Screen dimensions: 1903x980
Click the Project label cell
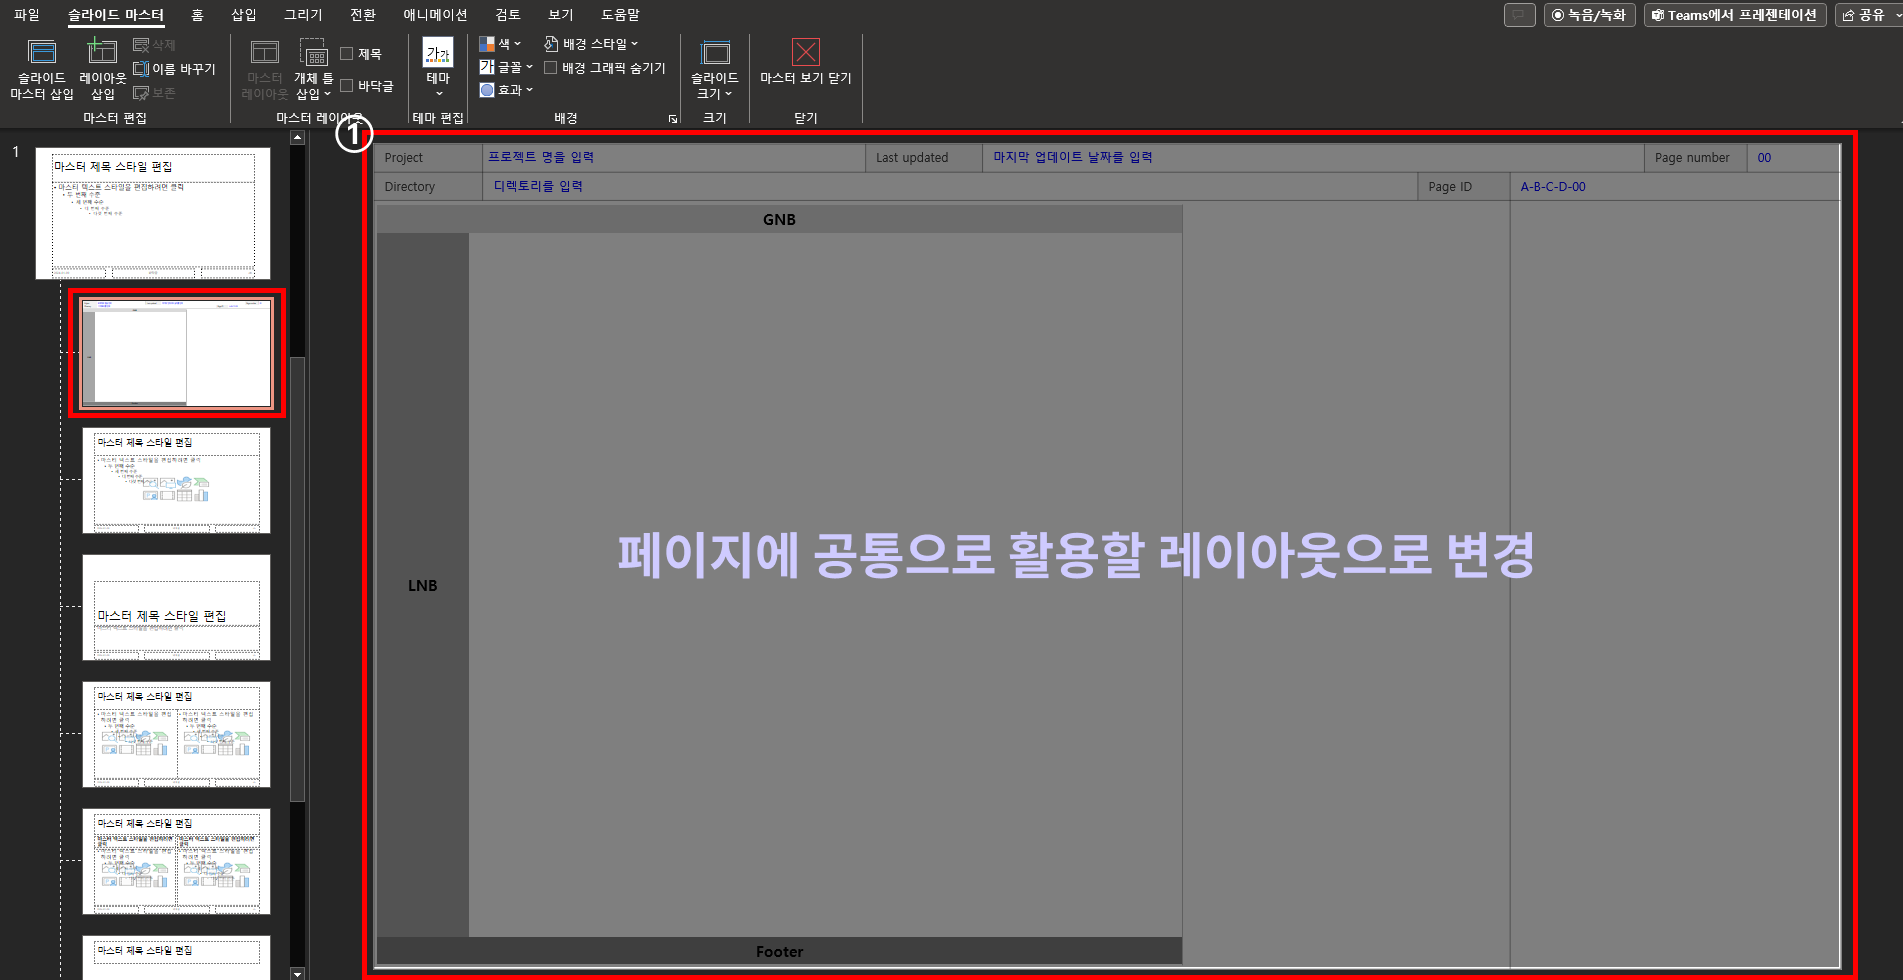coord(429,158)
